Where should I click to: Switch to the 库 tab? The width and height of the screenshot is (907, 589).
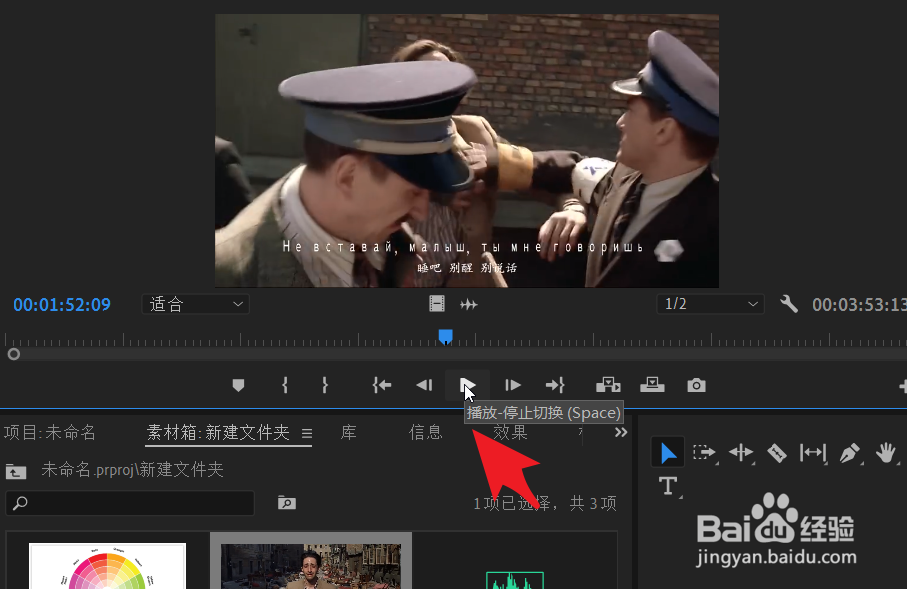(348, 433)
